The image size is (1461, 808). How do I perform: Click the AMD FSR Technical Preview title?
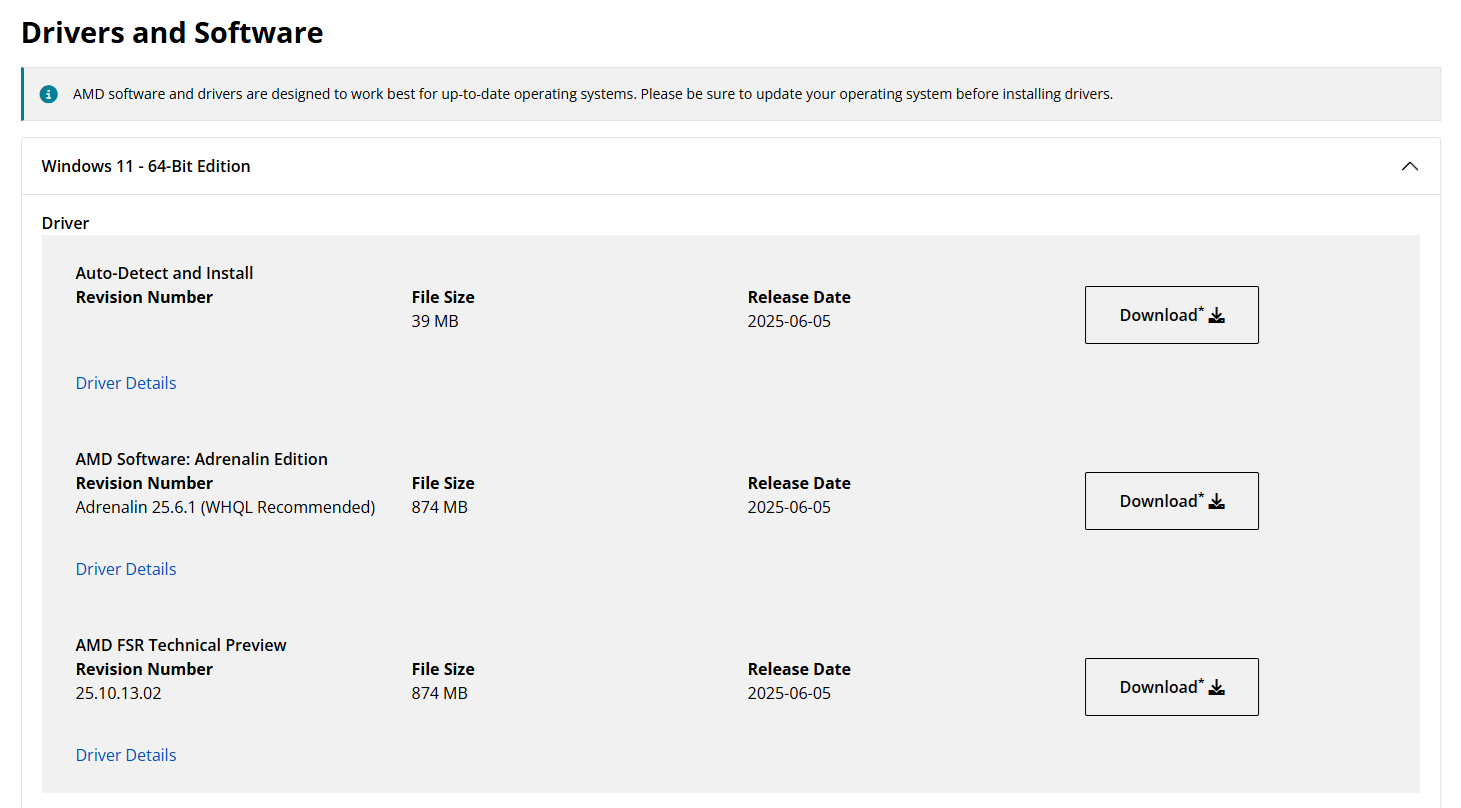click(x=181, y=645)
